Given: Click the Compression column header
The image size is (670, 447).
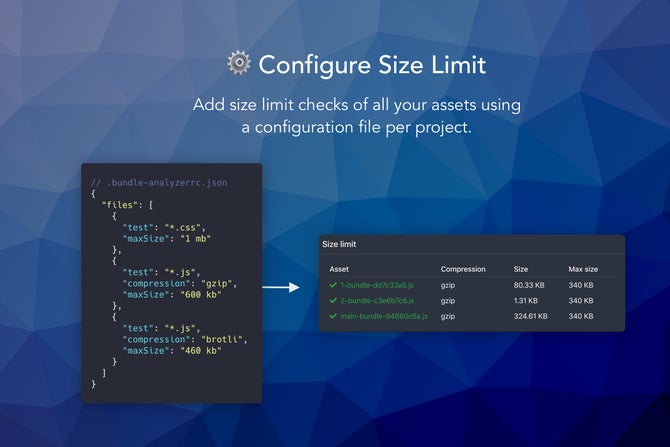Looking at the screenshot, I should pos(463,269).
